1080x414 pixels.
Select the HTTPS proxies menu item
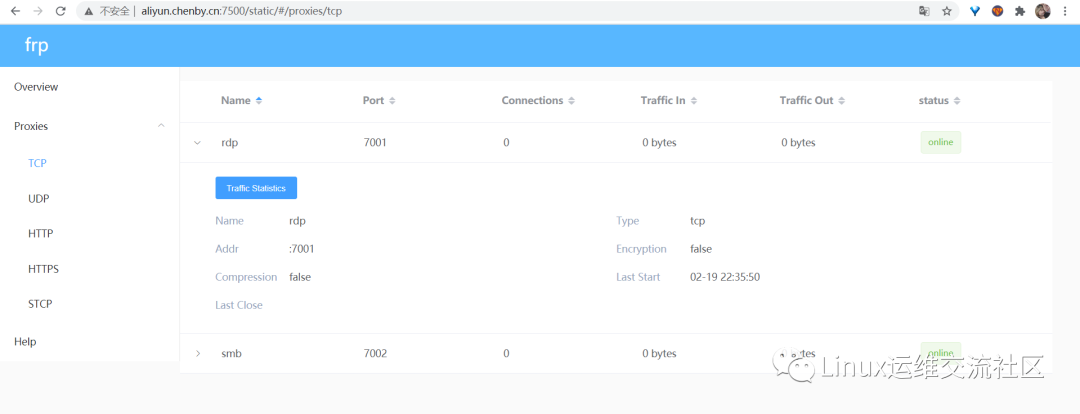tap(43, 269)
